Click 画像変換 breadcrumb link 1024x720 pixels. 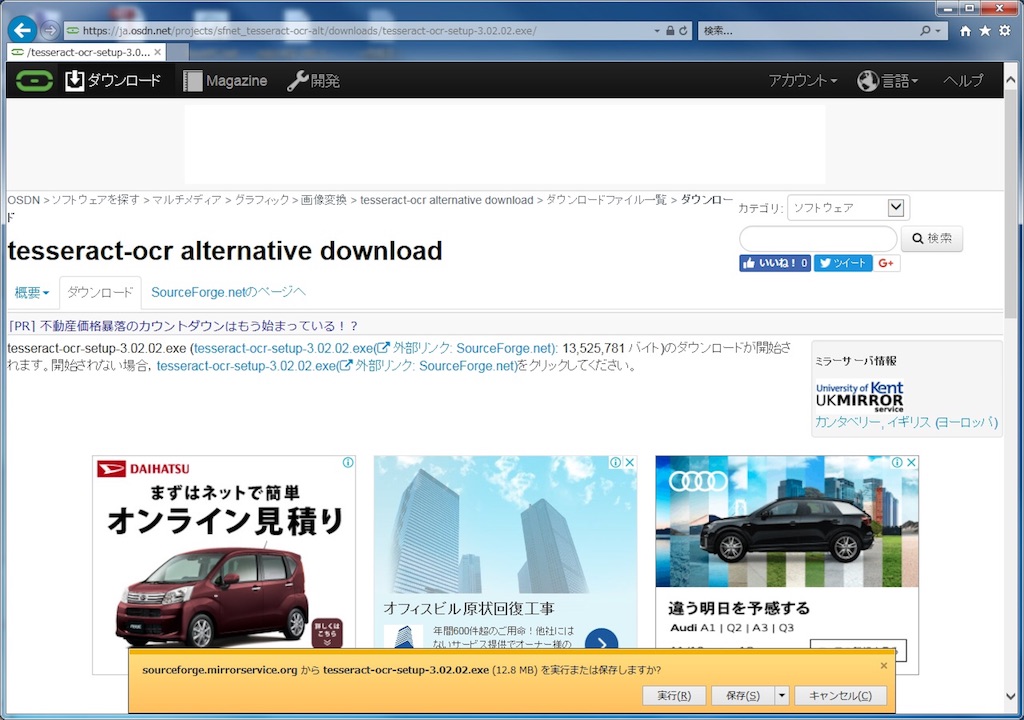(323, 200)
